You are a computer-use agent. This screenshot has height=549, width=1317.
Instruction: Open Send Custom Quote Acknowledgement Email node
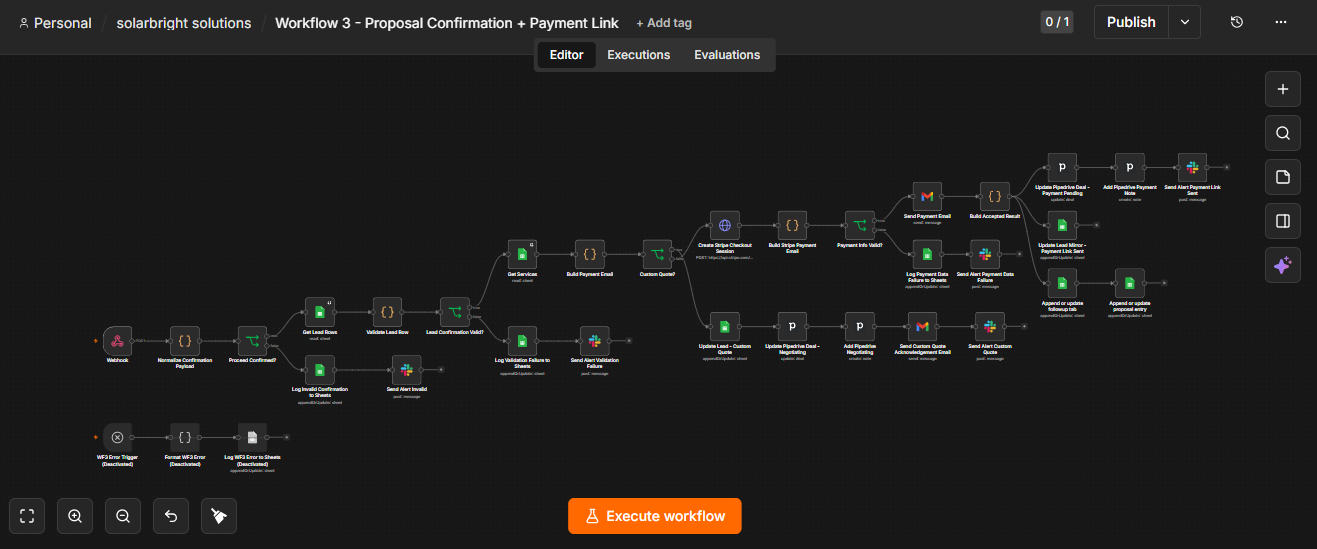tap(923, 326)
